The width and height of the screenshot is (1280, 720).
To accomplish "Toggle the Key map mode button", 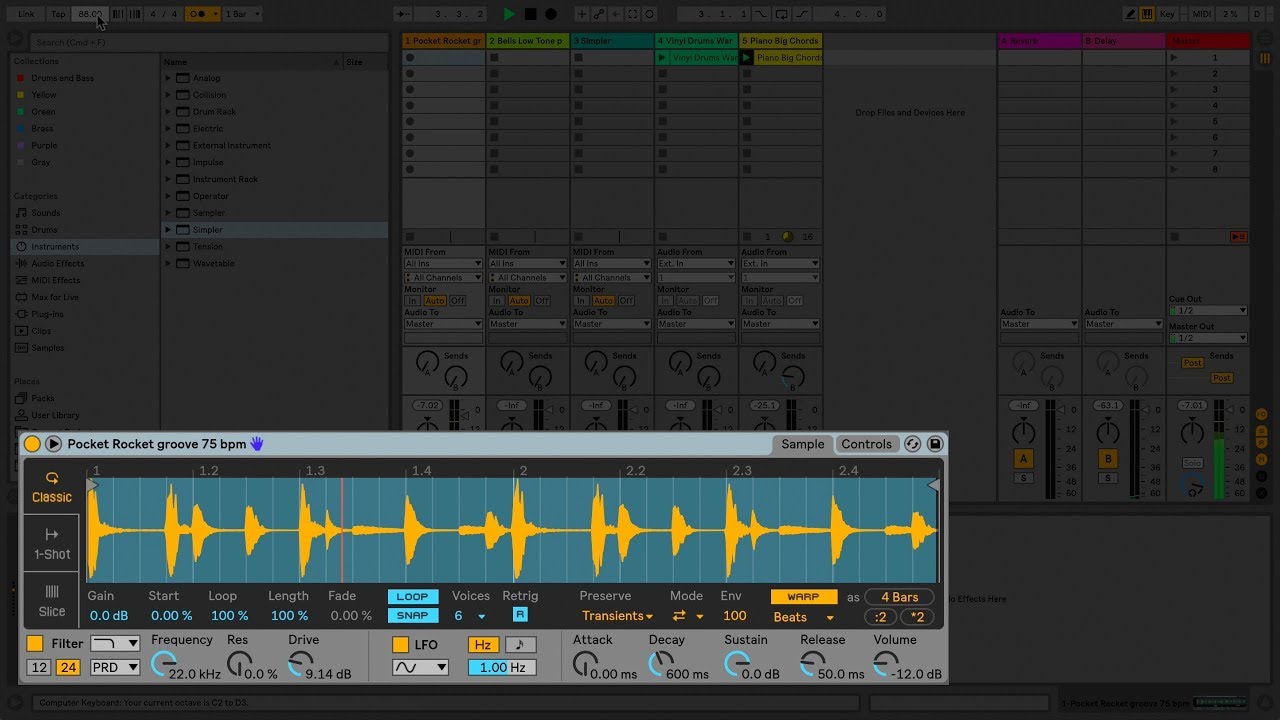I will pyautogui.click(x=1168, y=14).
